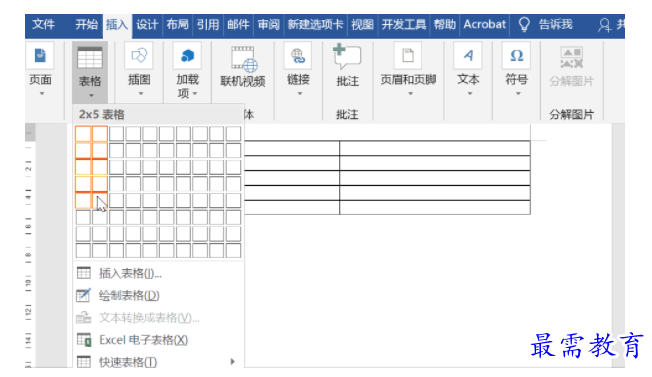Image resolution: width=652 pixels, height=377 pixels.
Task: Open the 帮助 (Help) tab
Action: pos(445,25)
